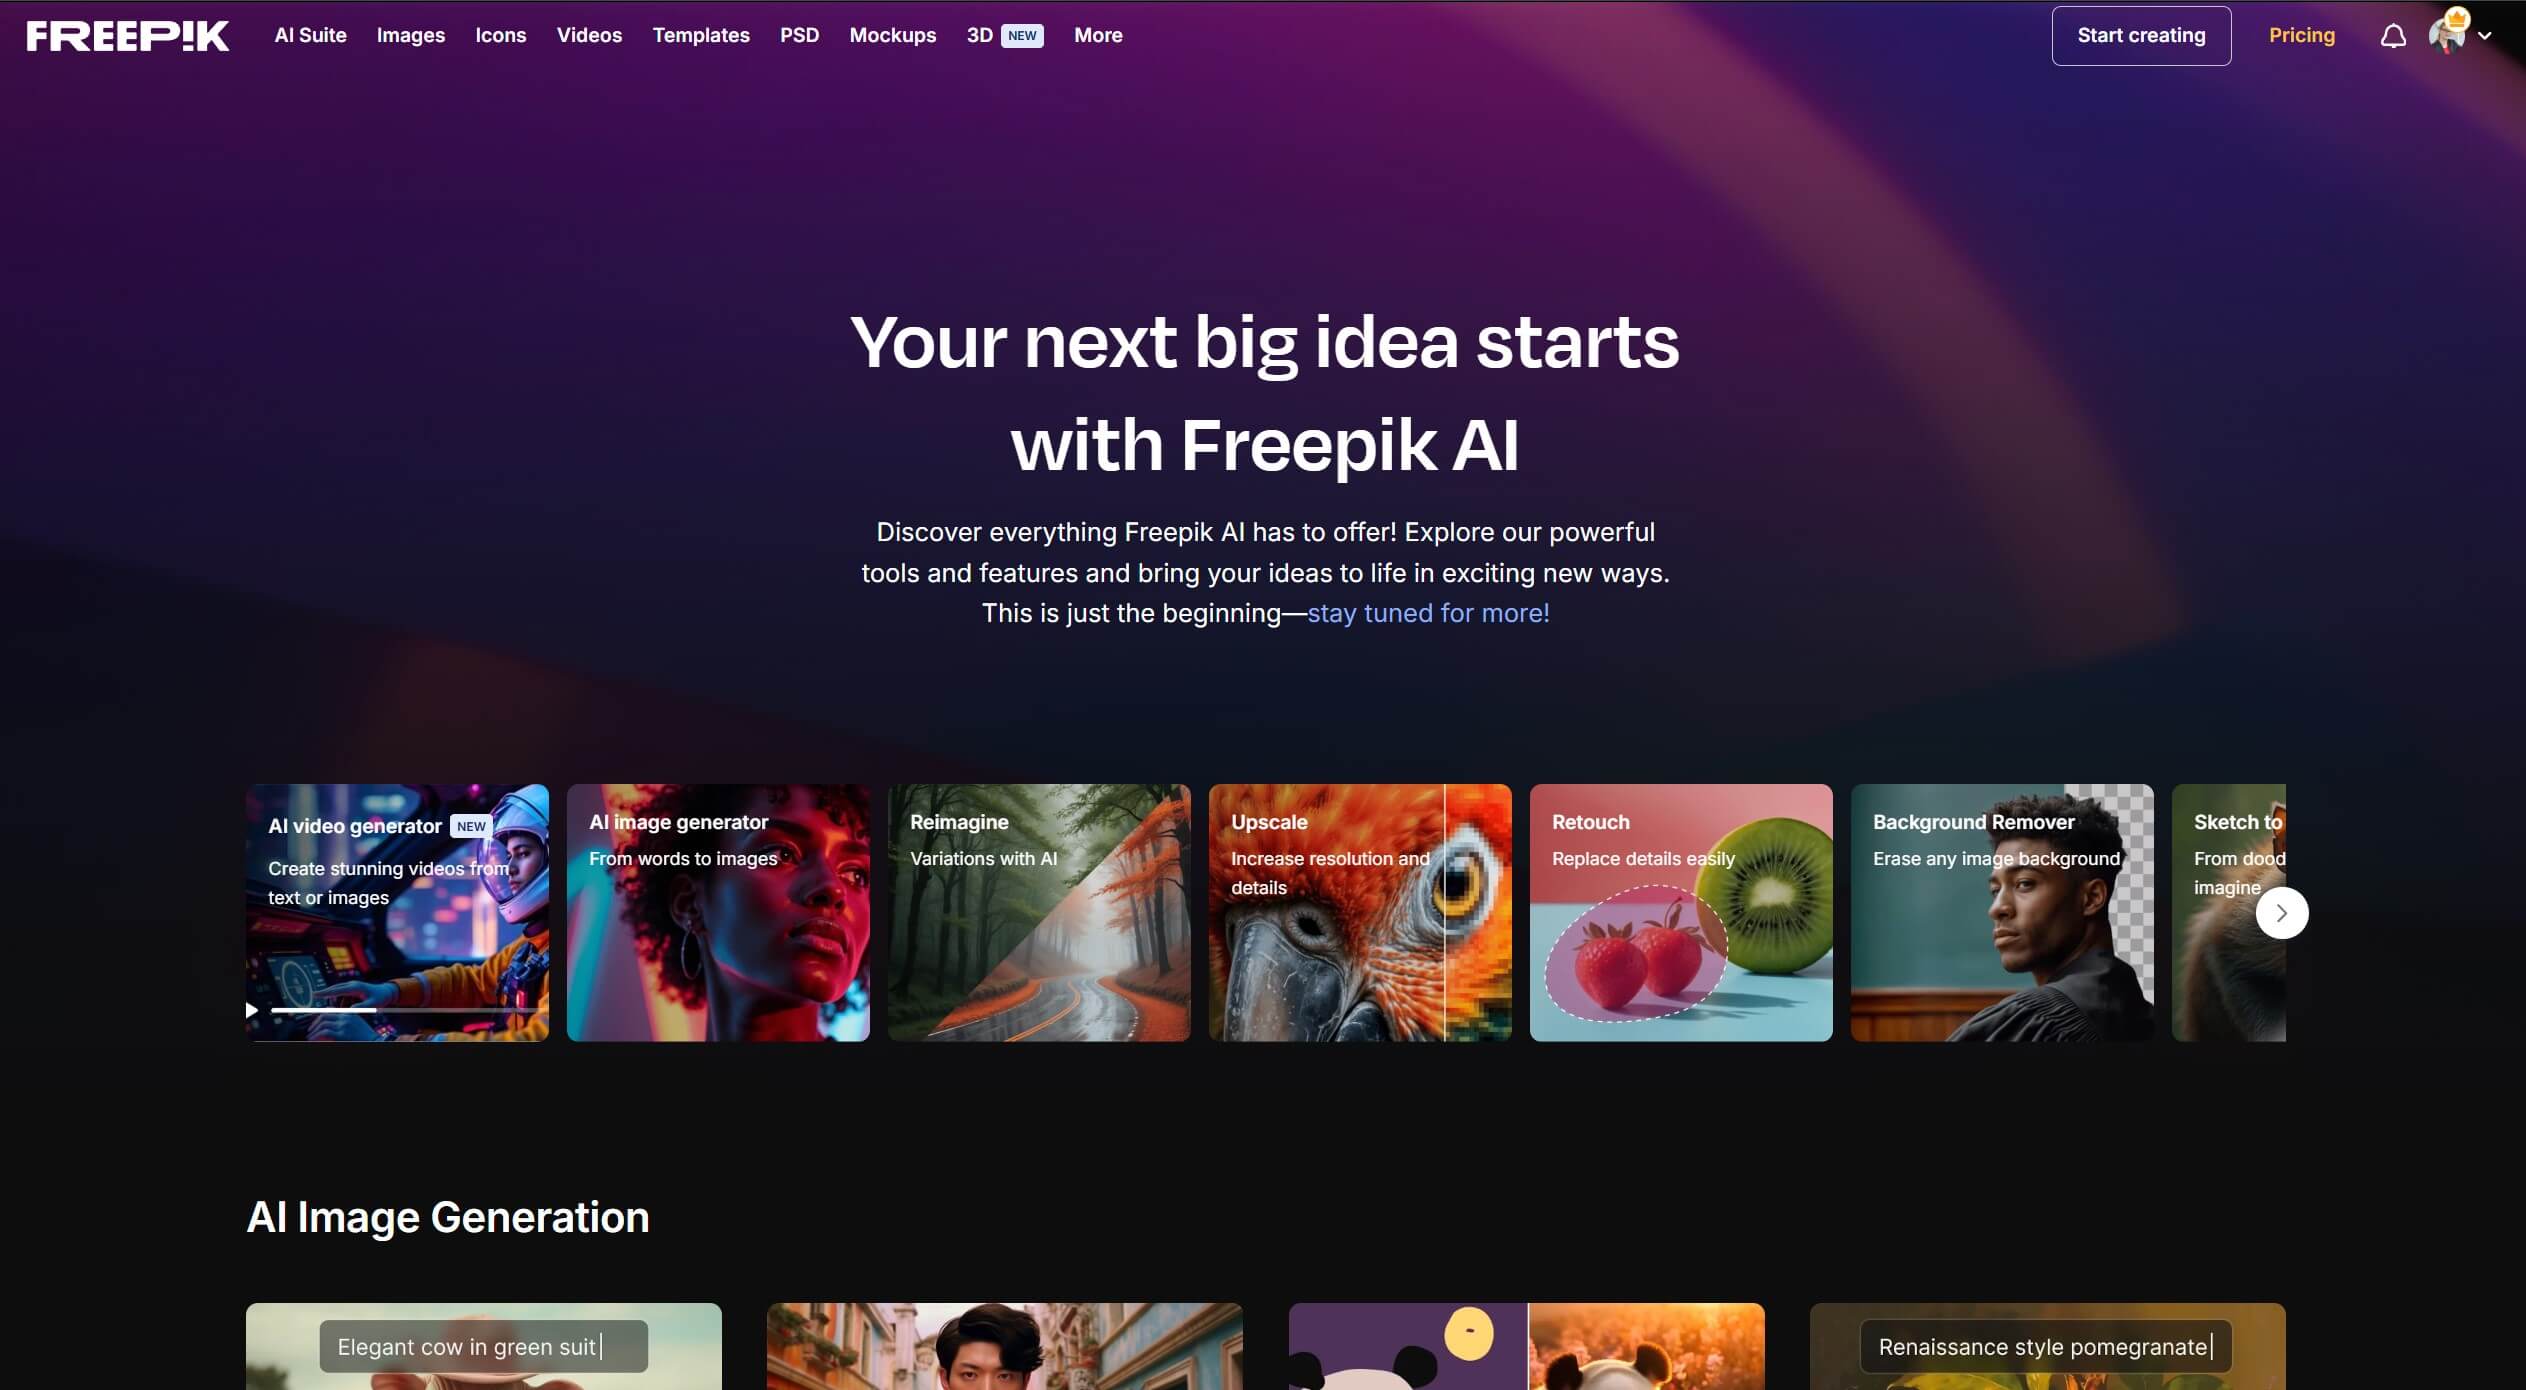The image size is (2526, 1390).
Task: Open the AI image generator card
Action: pos(718,913)
